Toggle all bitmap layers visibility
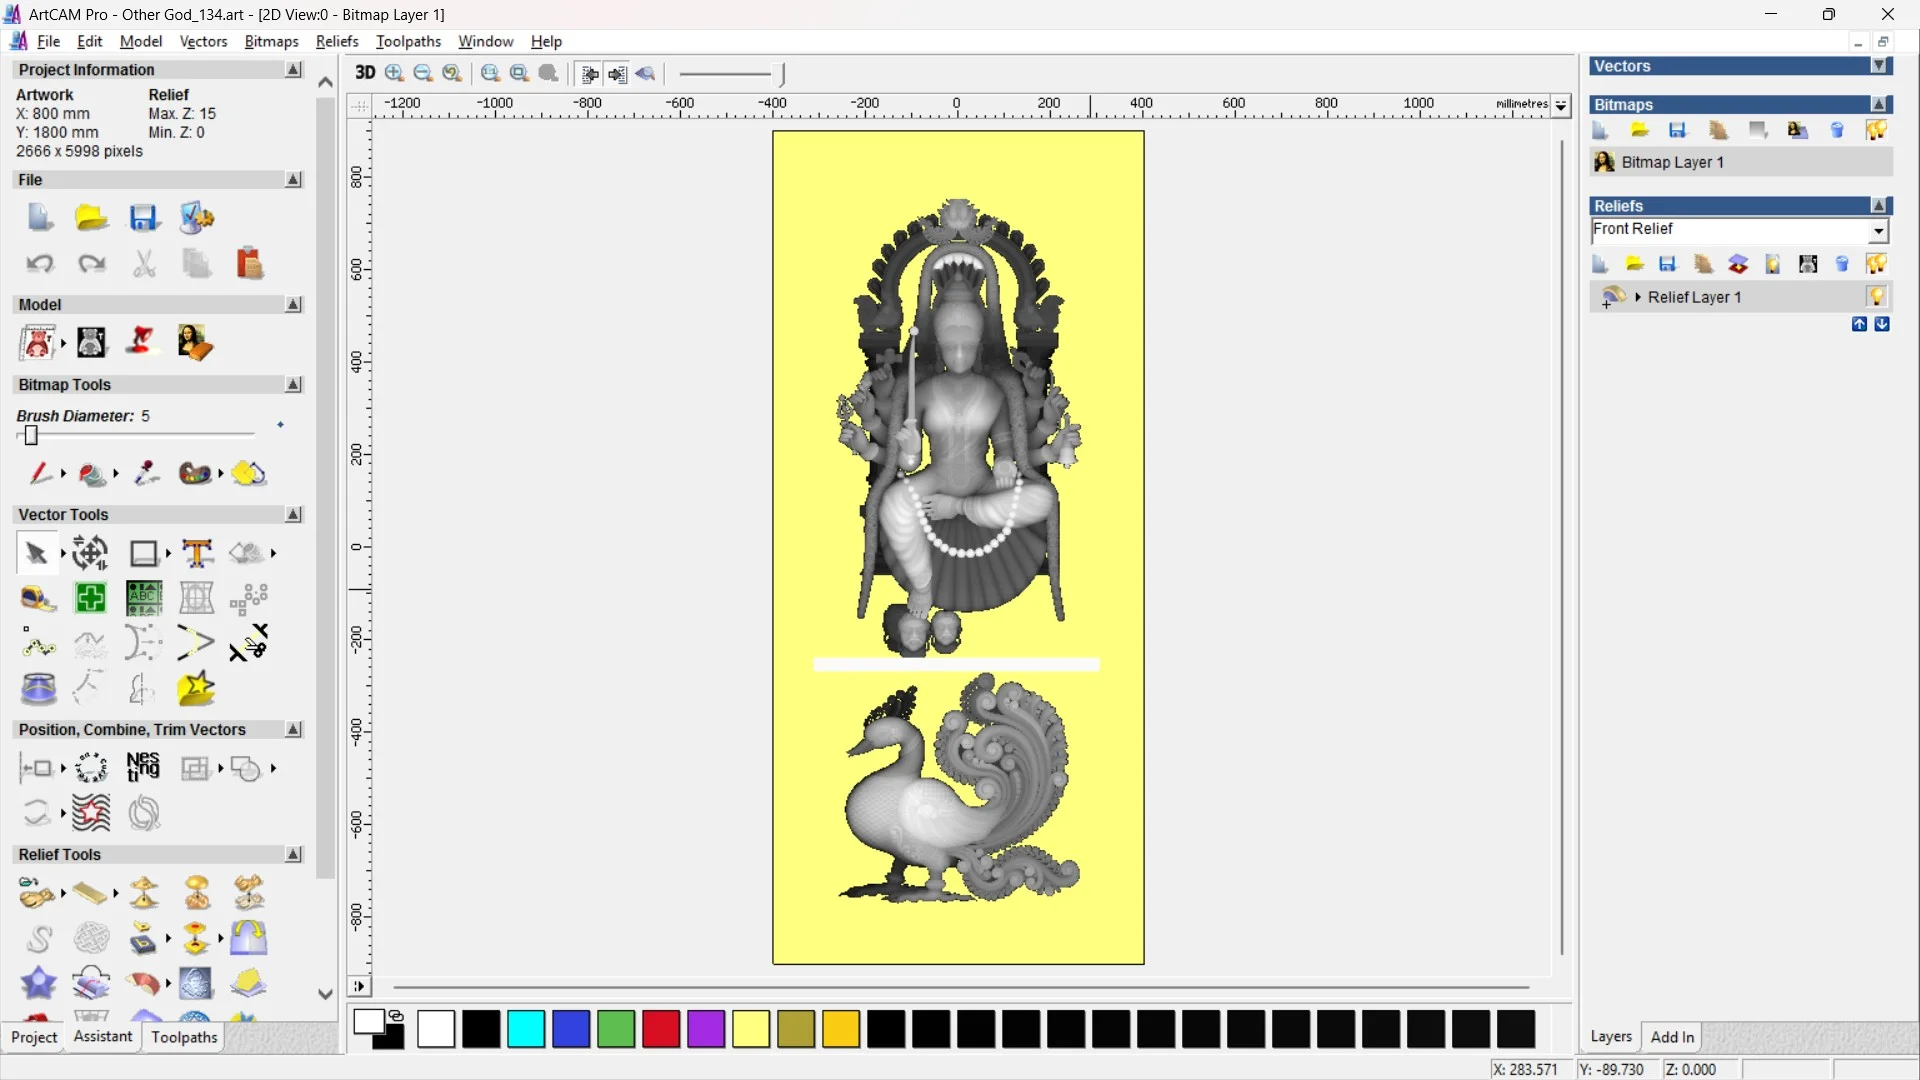Viewport: 1920px width, 1080px height. pos(1877,130)
